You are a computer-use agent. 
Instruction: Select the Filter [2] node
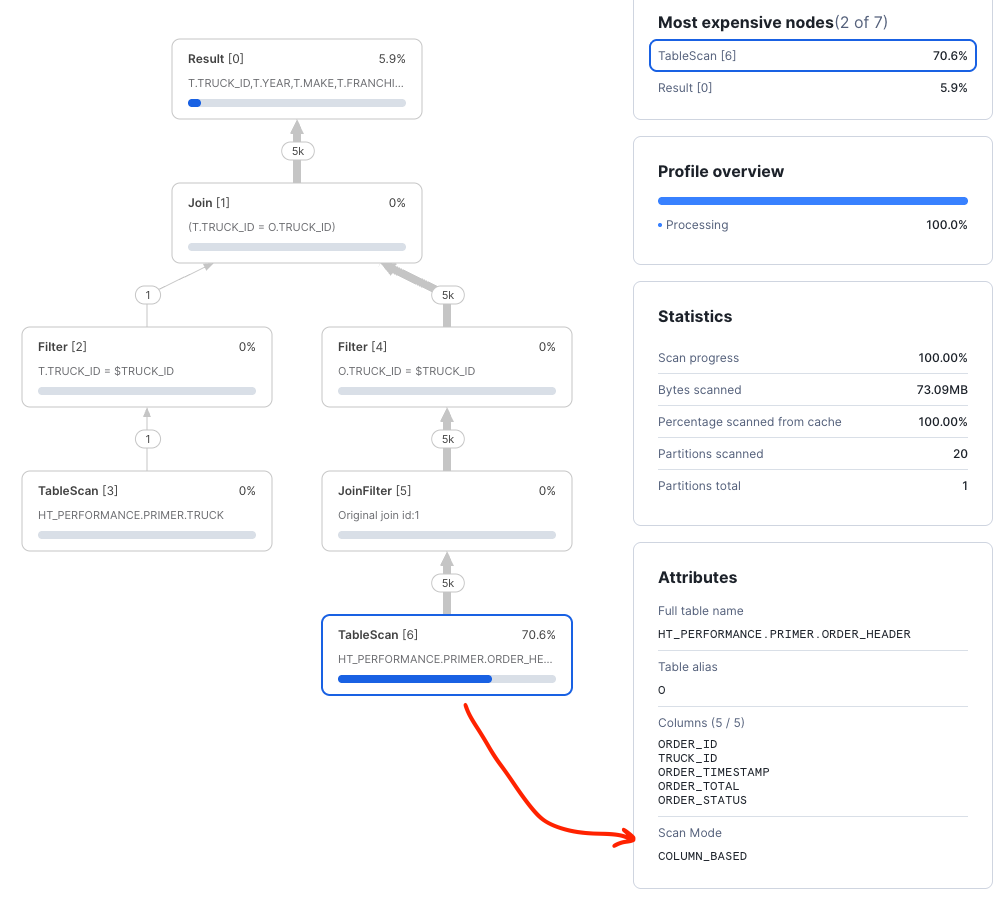click(146, 367)
